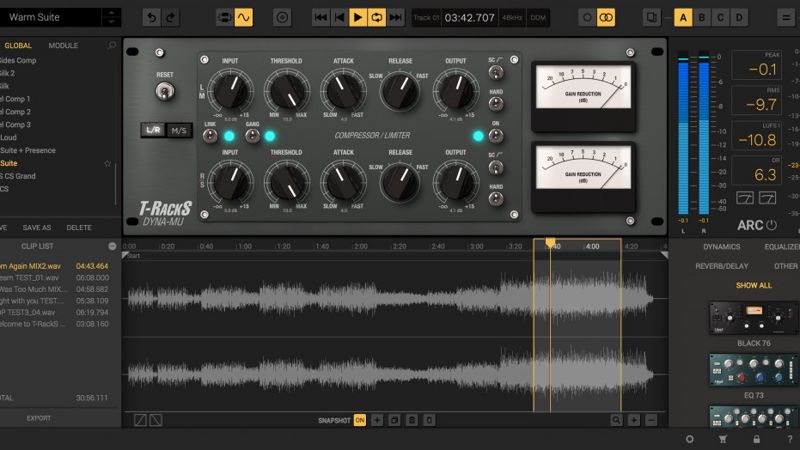This screenshot has width=800, height=450.
Task: Toggle the compressor ON switch
Action: (x=495, y=136)
